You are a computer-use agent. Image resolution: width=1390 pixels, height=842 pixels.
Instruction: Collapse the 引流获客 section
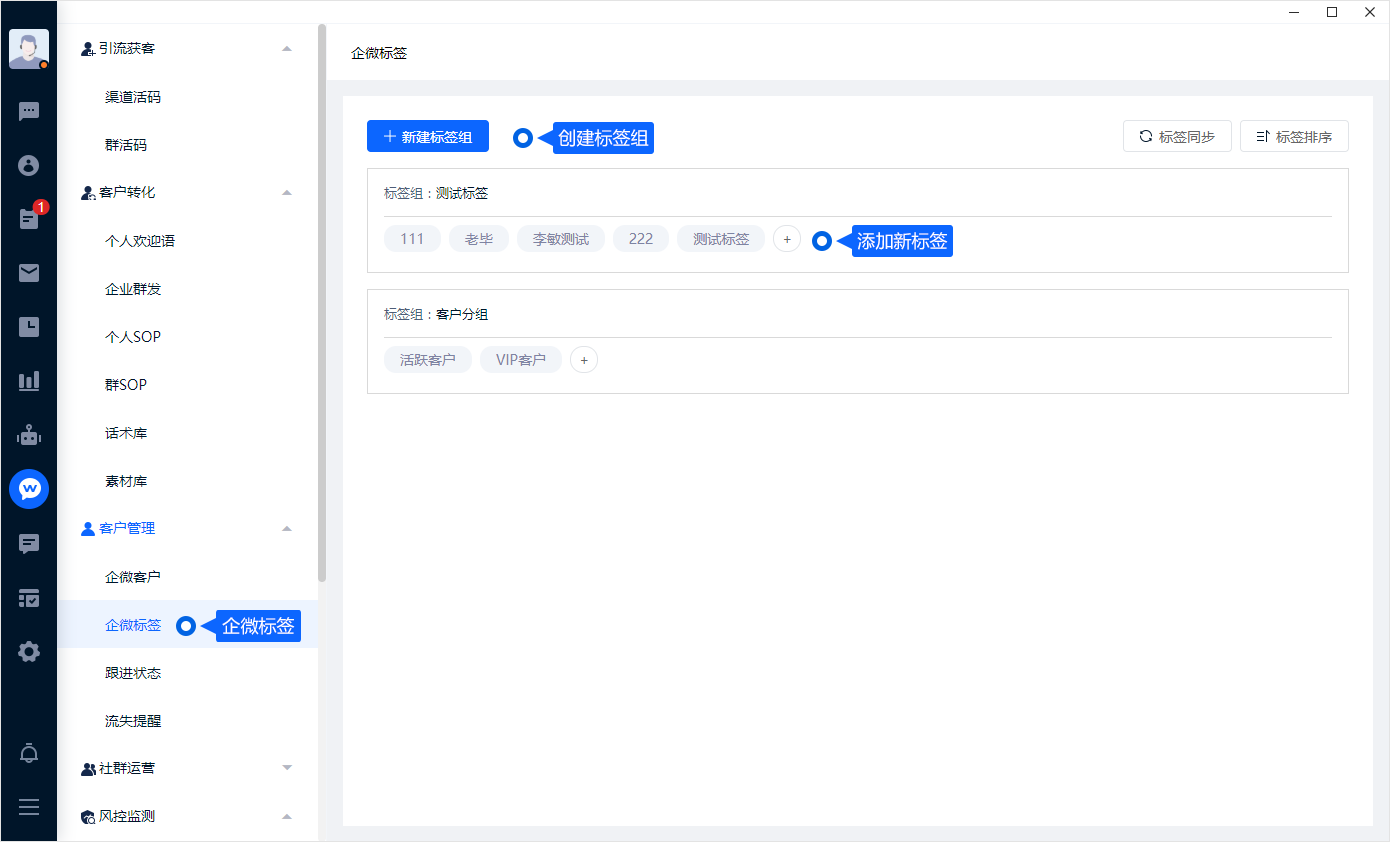point(287,48)
